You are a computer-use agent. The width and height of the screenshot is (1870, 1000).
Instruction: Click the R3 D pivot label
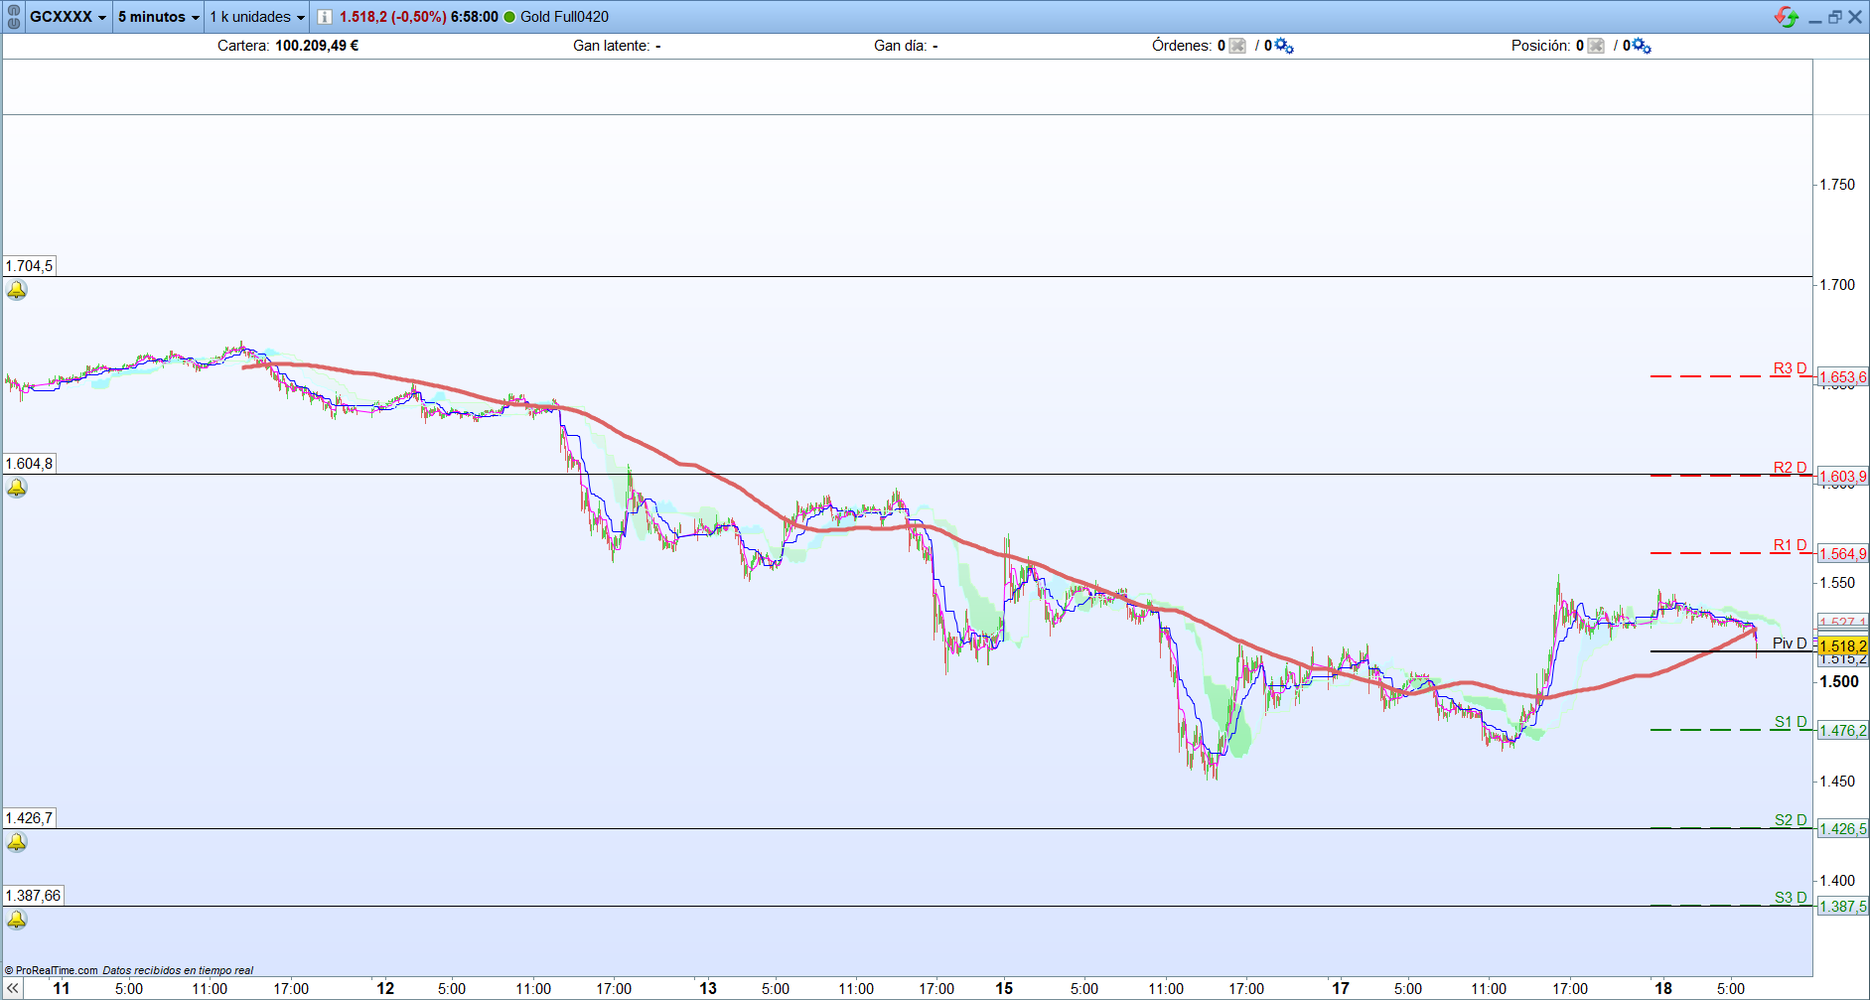click(x=1790, y=368)
